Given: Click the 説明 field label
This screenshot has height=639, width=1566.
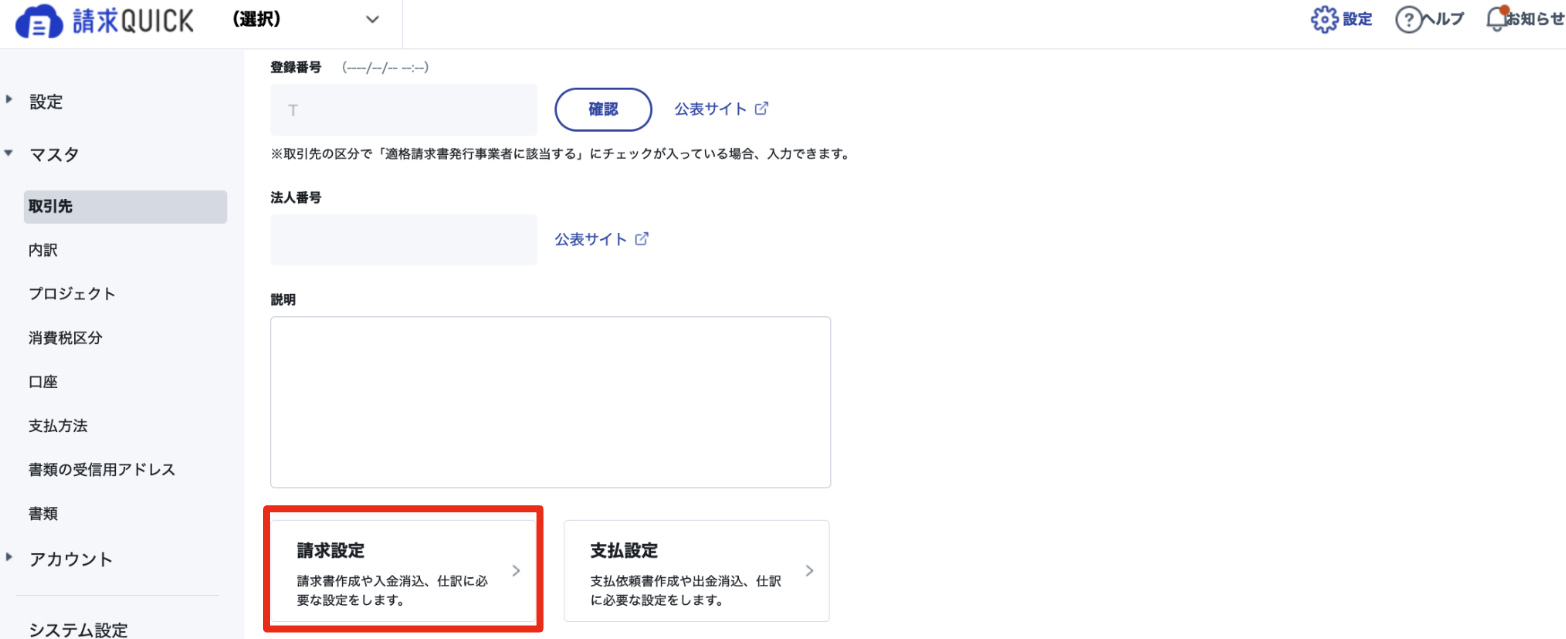Looking at the screenshot, I should [x=283, y=299].
